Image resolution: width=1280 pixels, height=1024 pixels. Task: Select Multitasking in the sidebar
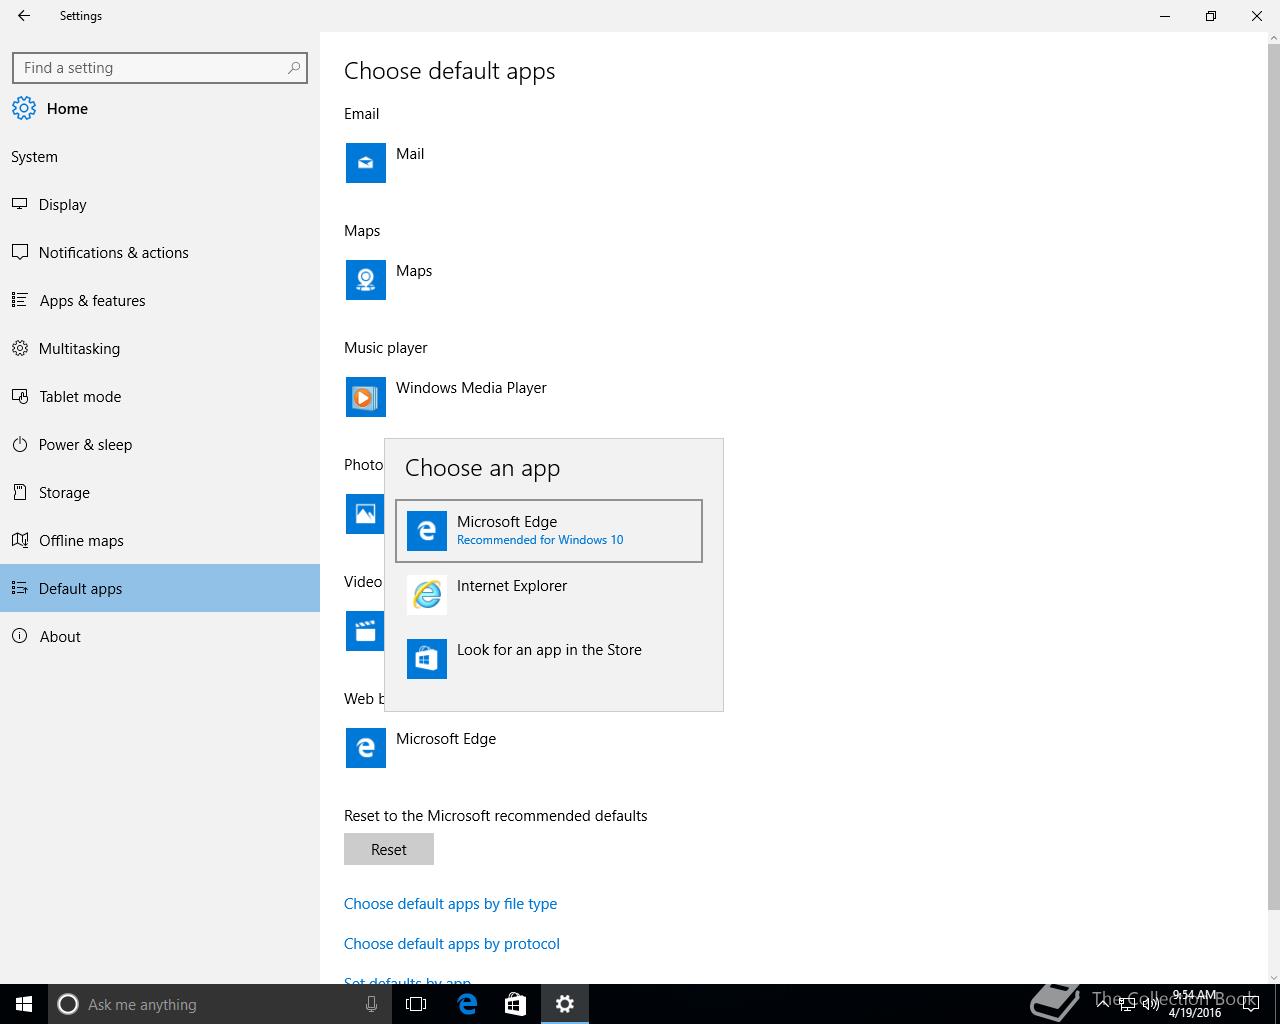coord(160,348)
